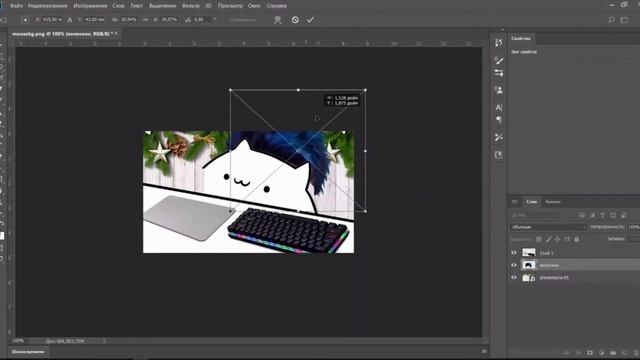640x360 pixels.
Task: Hide the top layer 'Слой 1'
Action: (x=514, y=253)
